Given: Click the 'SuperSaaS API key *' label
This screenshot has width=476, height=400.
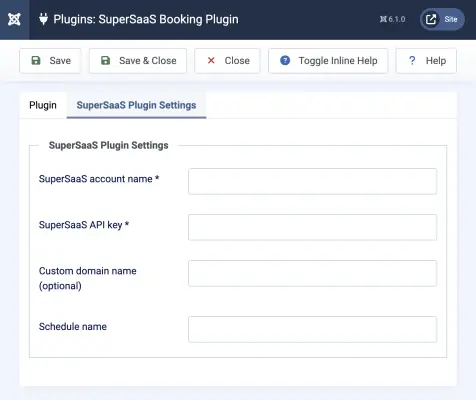Looking at the screenshot, I should click(84, 225).
